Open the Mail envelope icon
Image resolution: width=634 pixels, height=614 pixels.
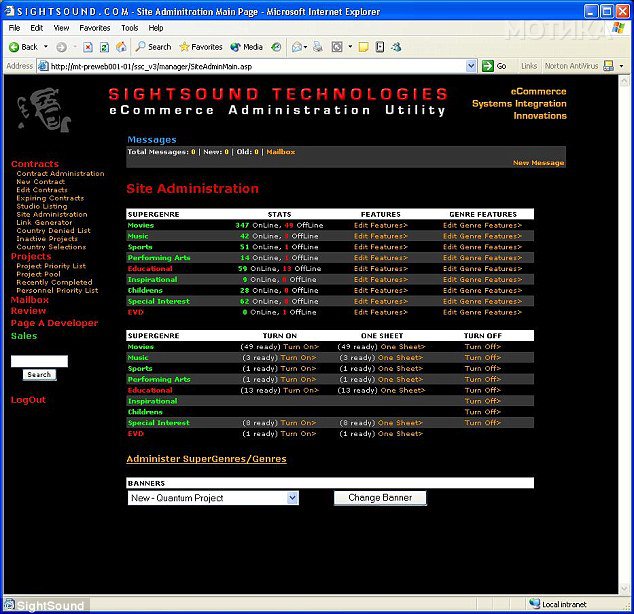pyautogui.click(x=297, y=47)
